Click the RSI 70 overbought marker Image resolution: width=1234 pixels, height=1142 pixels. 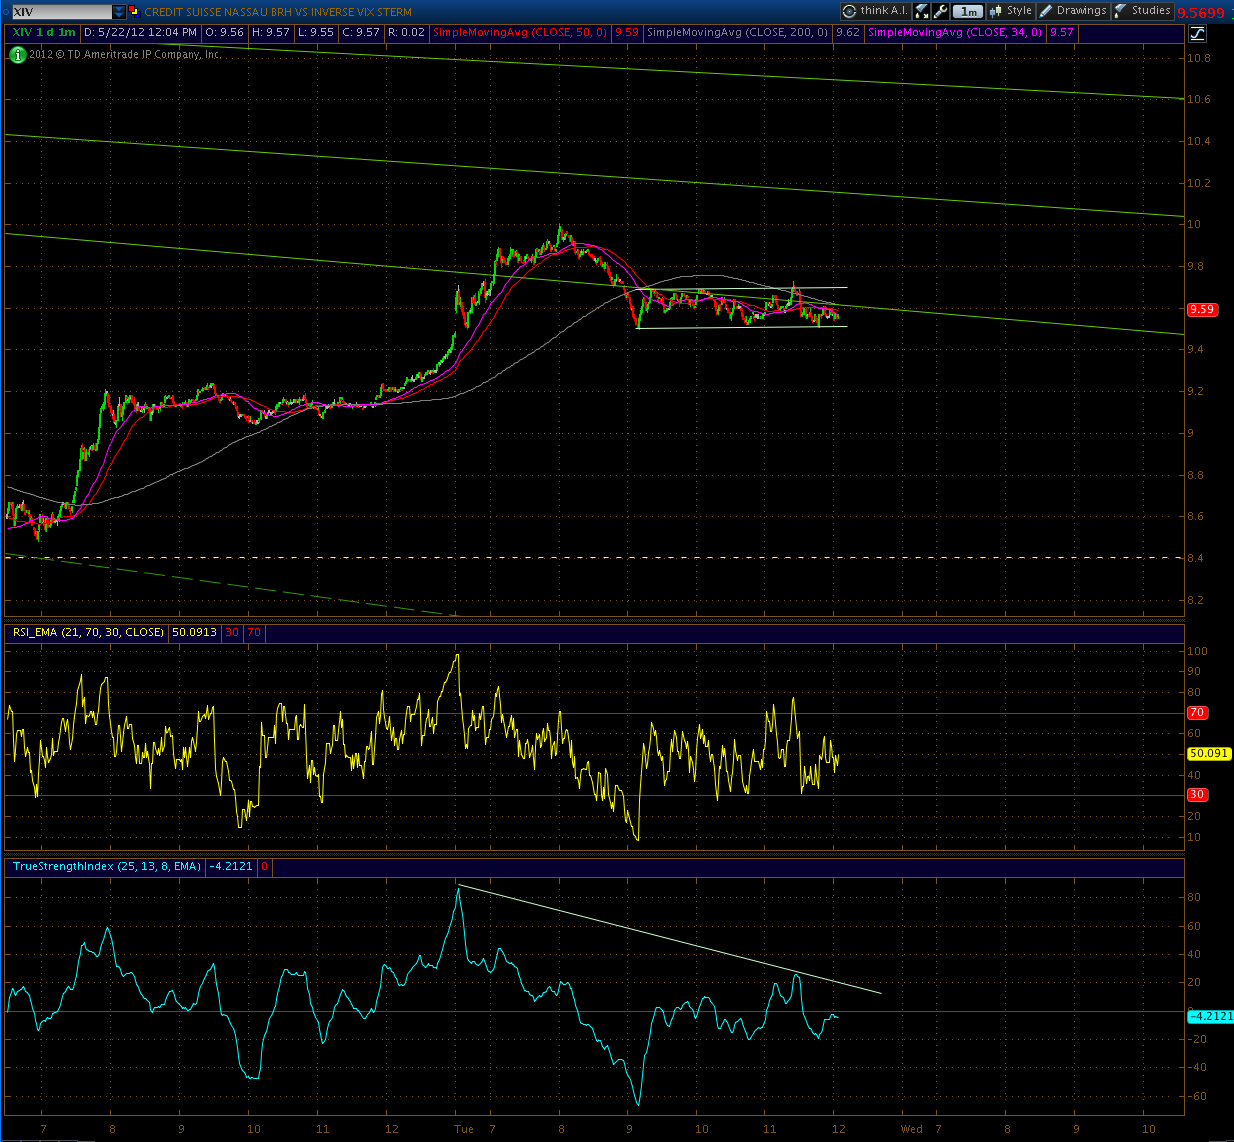[x=1197, y=713]
